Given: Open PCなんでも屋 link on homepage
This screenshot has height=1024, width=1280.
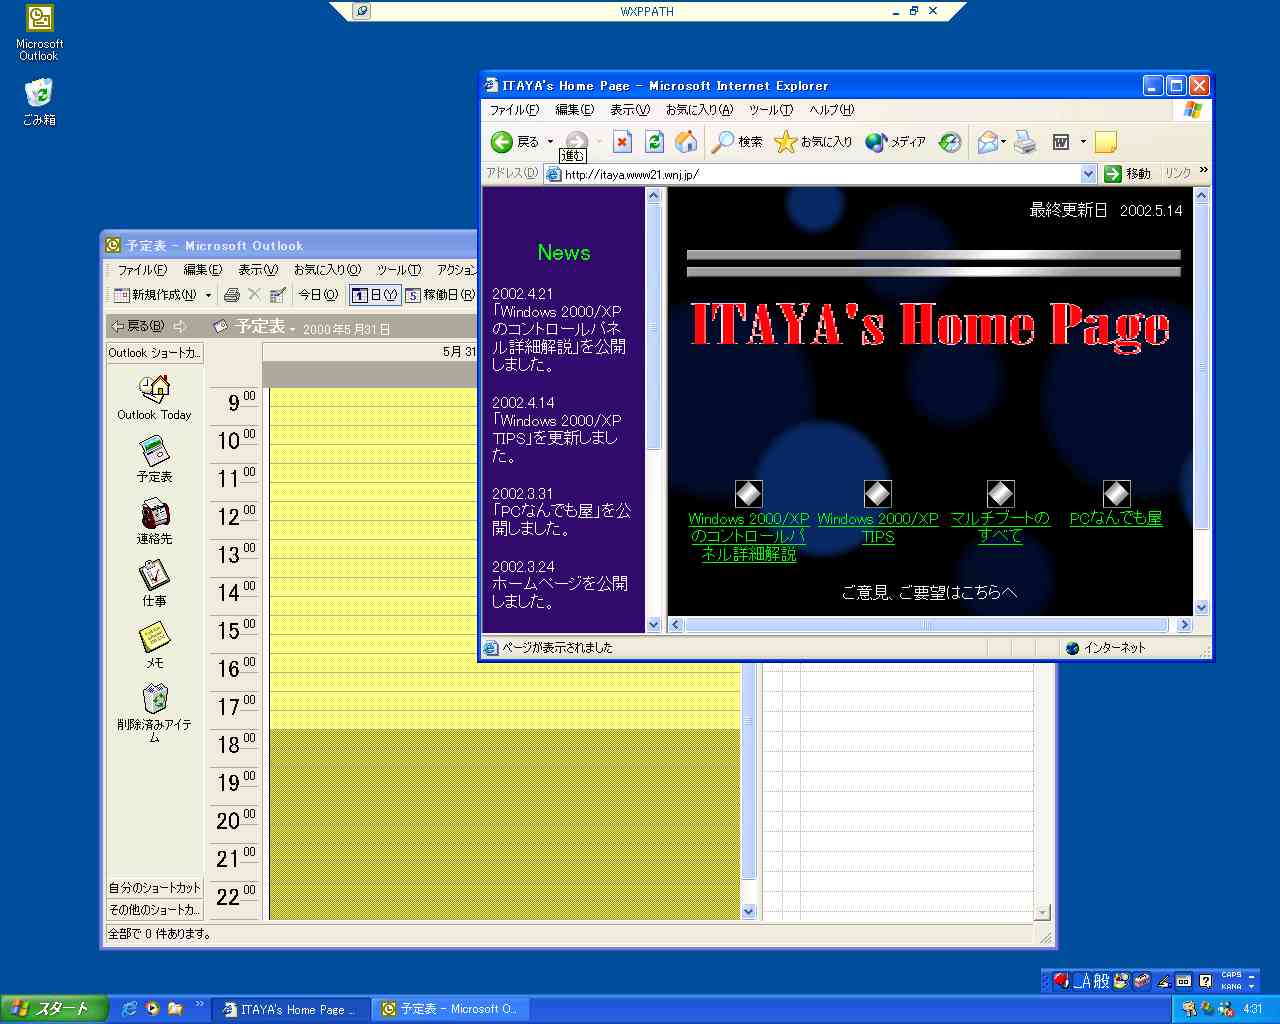Looking at the screenshot, I should [x=1116, y=518].
